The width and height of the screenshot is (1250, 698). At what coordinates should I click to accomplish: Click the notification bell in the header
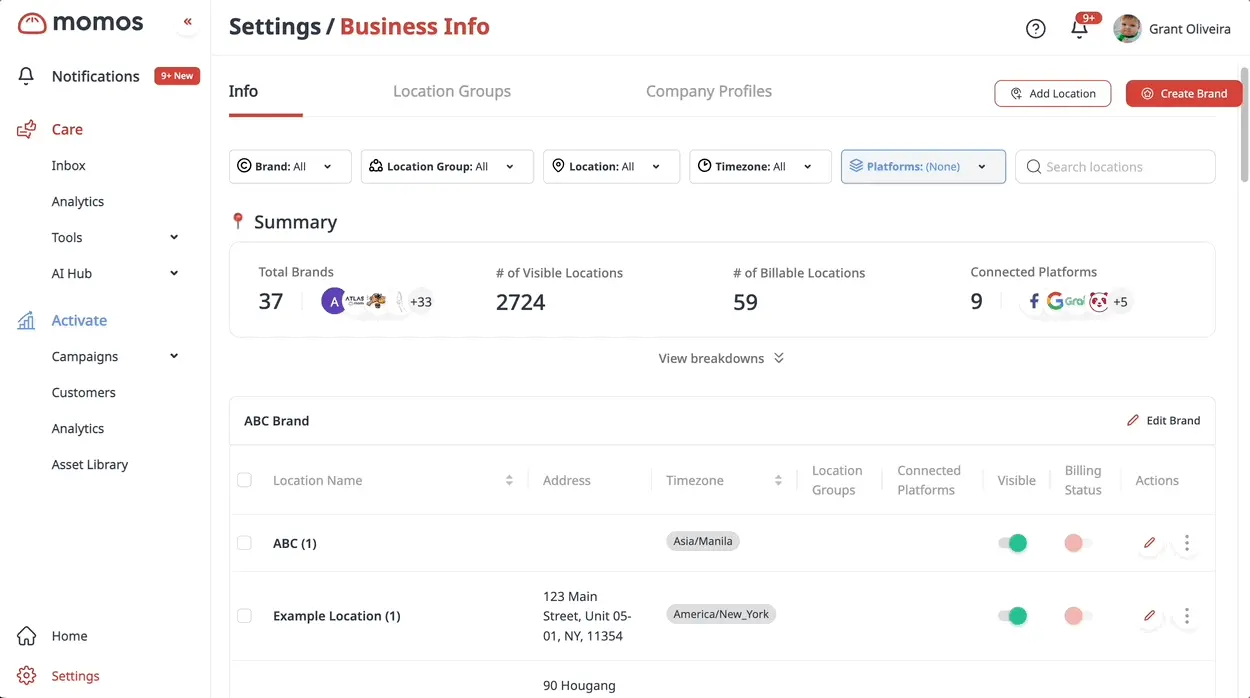pyautogui.click(x=1079, y=29)
